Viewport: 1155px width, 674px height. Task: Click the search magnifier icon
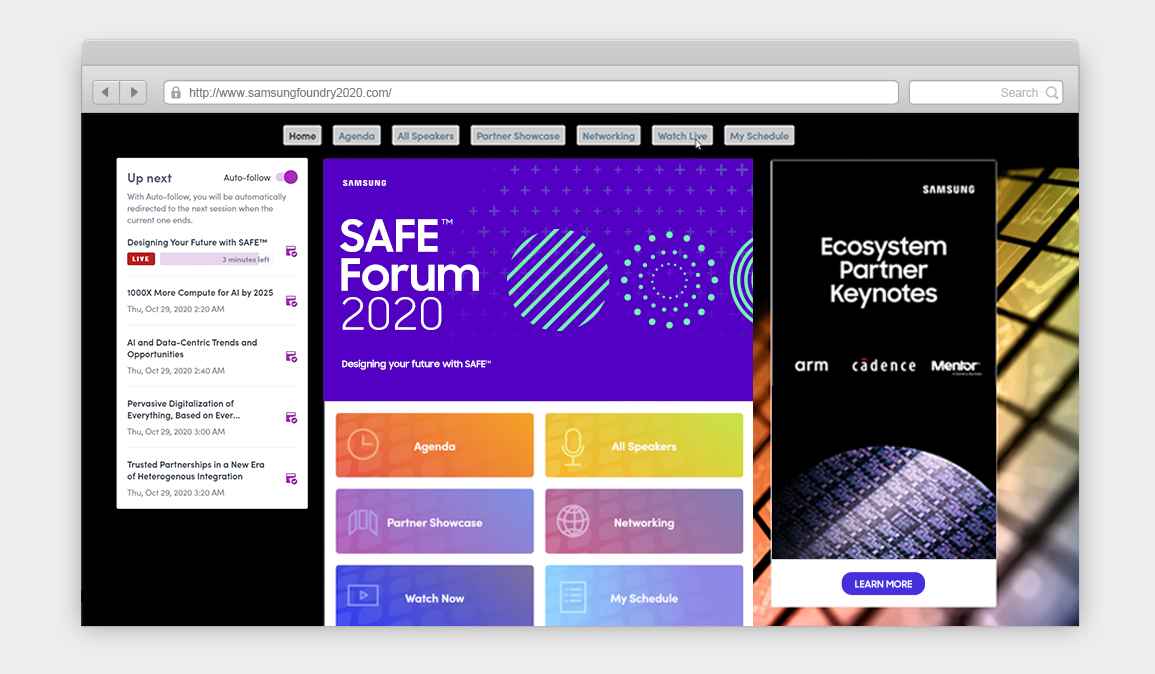(1052, 93)
